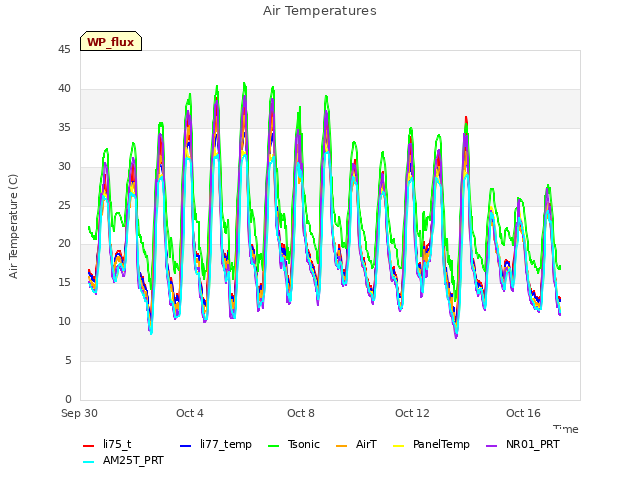Click the Oct 4 x-axis tick label
640x480 pixels.
pos(190,413)
